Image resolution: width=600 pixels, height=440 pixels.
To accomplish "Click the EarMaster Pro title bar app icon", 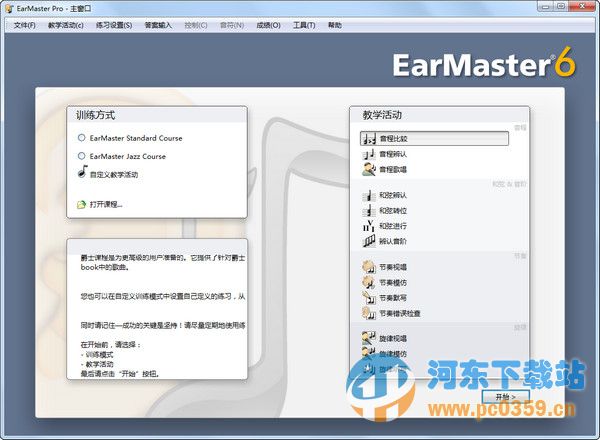I will [9, 8].
